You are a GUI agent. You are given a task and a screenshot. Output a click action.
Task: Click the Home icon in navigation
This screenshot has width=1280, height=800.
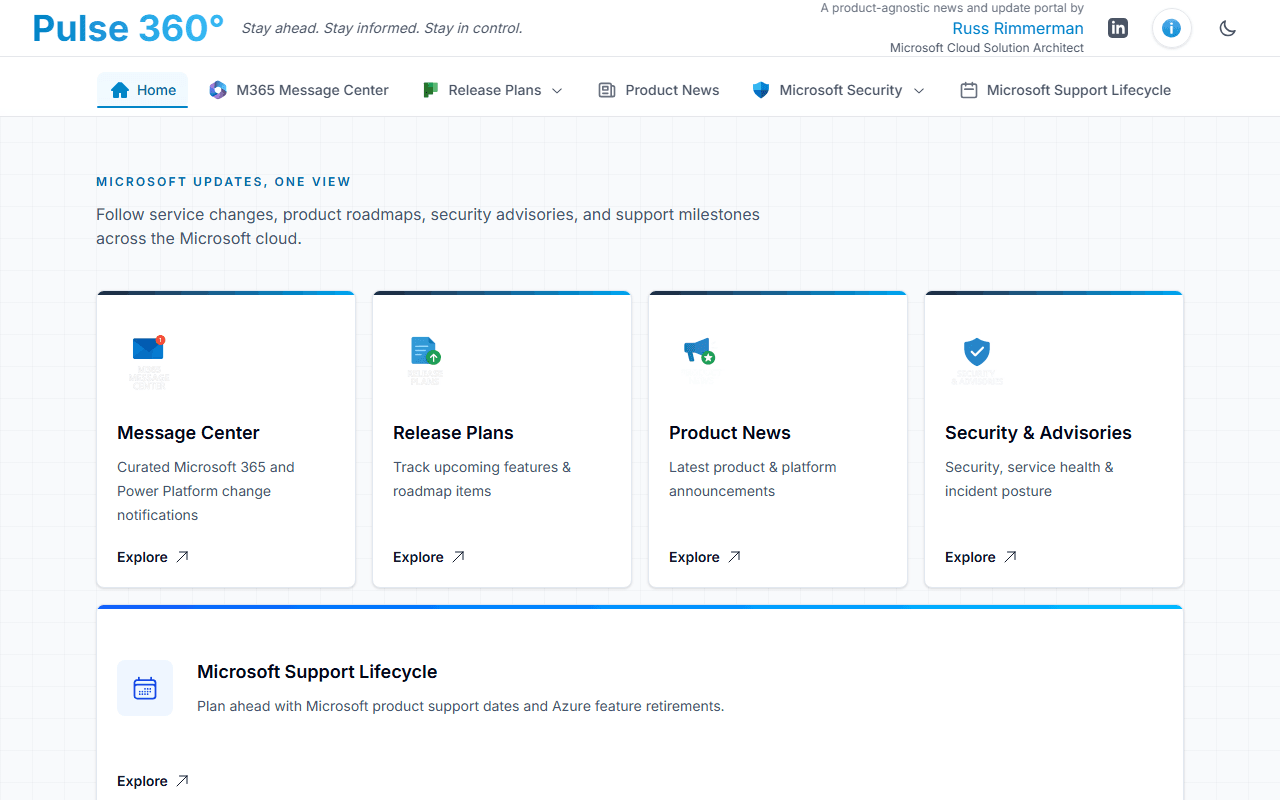120,90
